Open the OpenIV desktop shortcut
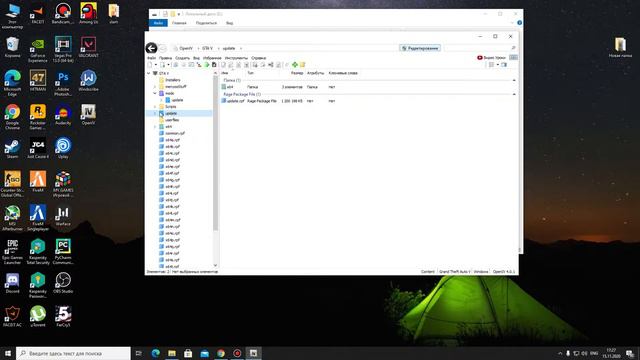Image resolution: width=640 pixels, height=360 pixels. click(88, 114)
